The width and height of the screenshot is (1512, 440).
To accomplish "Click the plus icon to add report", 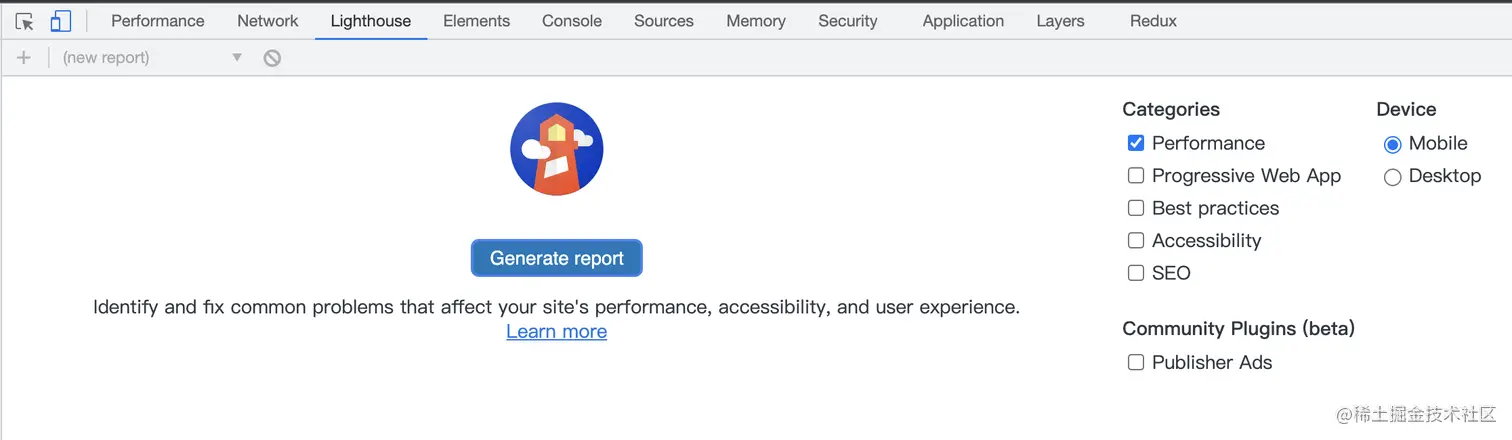I will [24, 58].
